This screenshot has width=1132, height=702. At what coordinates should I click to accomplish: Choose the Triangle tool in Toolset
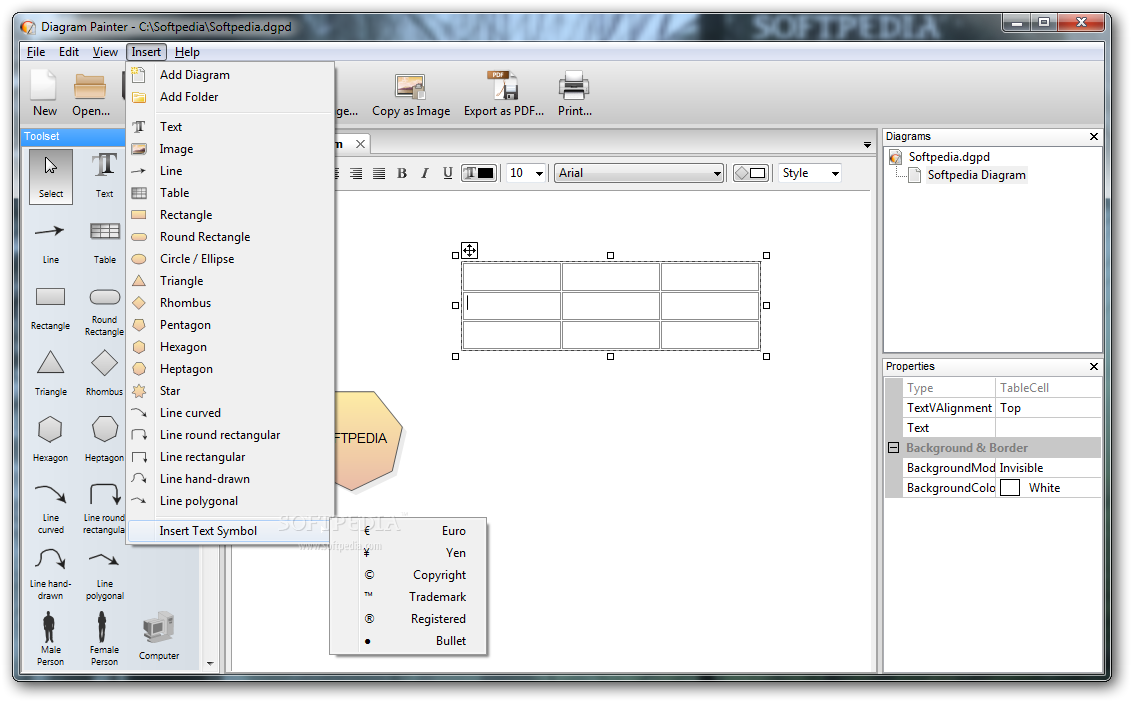(x=51, y=374)
